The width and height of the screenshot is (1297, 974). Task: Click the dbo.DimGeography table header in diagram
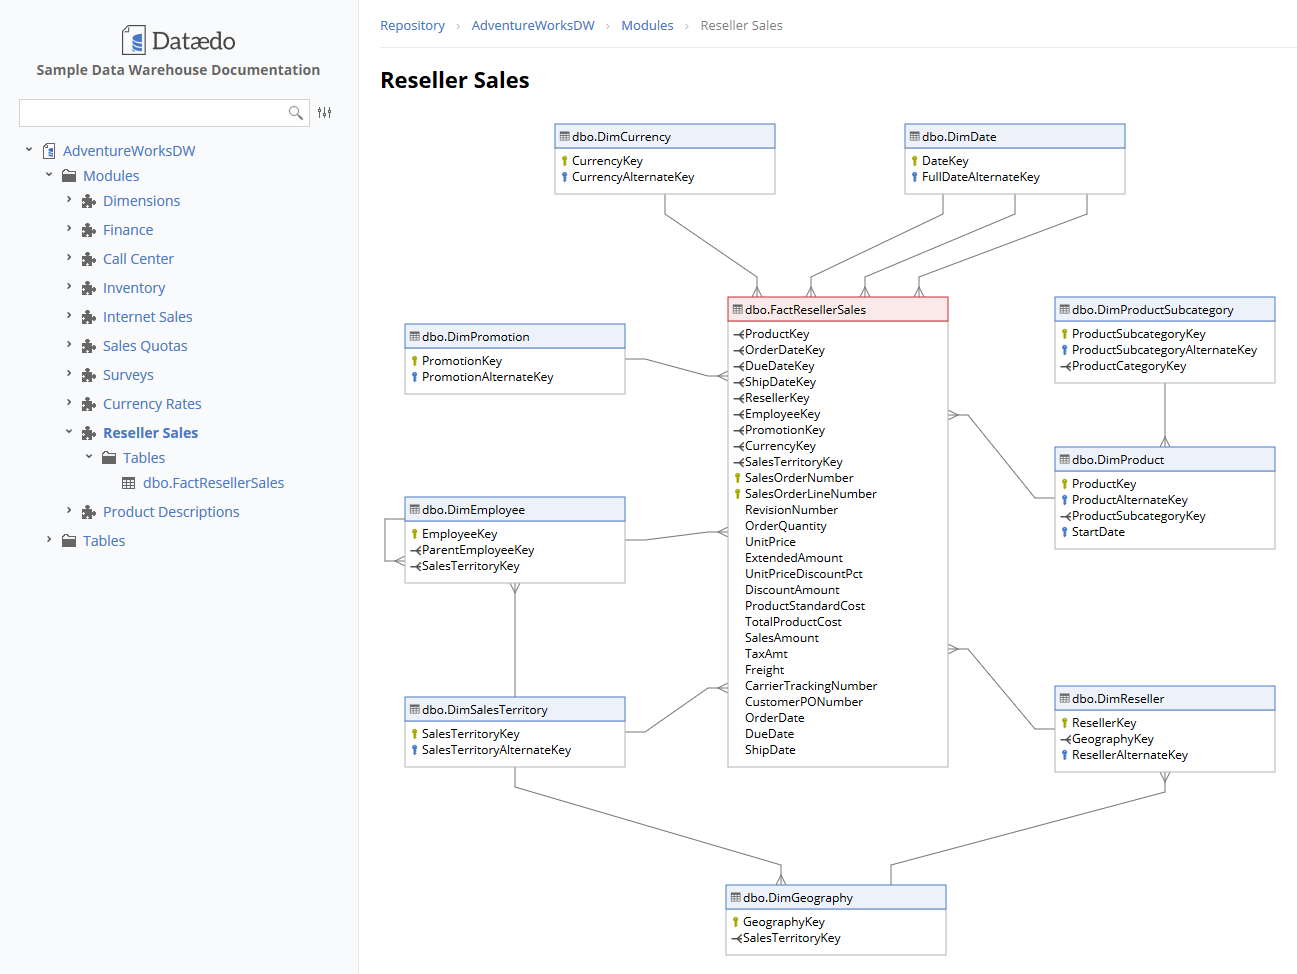835,898
